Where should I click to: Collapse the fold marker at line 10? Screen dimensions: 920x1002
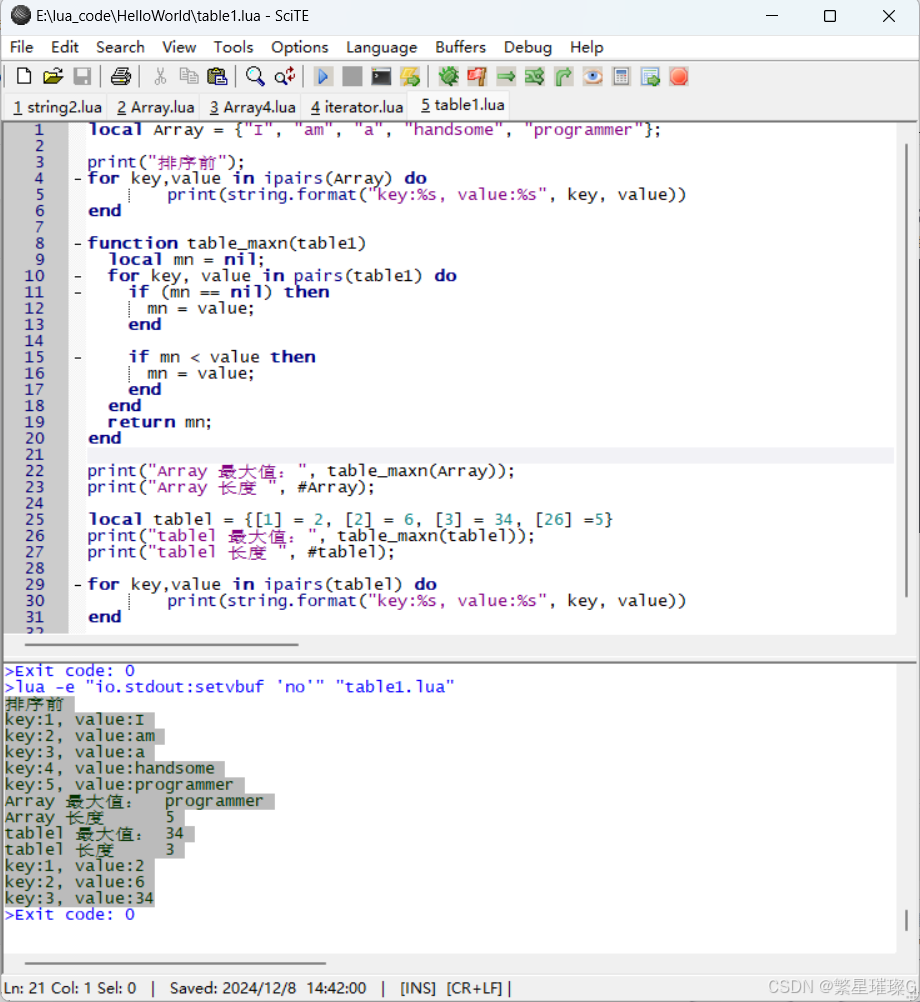tap(77, 276)
